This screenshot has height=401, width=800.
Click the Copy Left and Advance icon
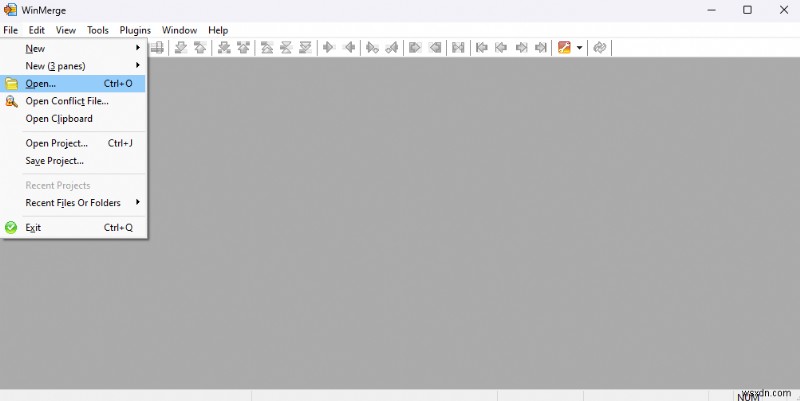pyautogui.click(x=392, y=47)
